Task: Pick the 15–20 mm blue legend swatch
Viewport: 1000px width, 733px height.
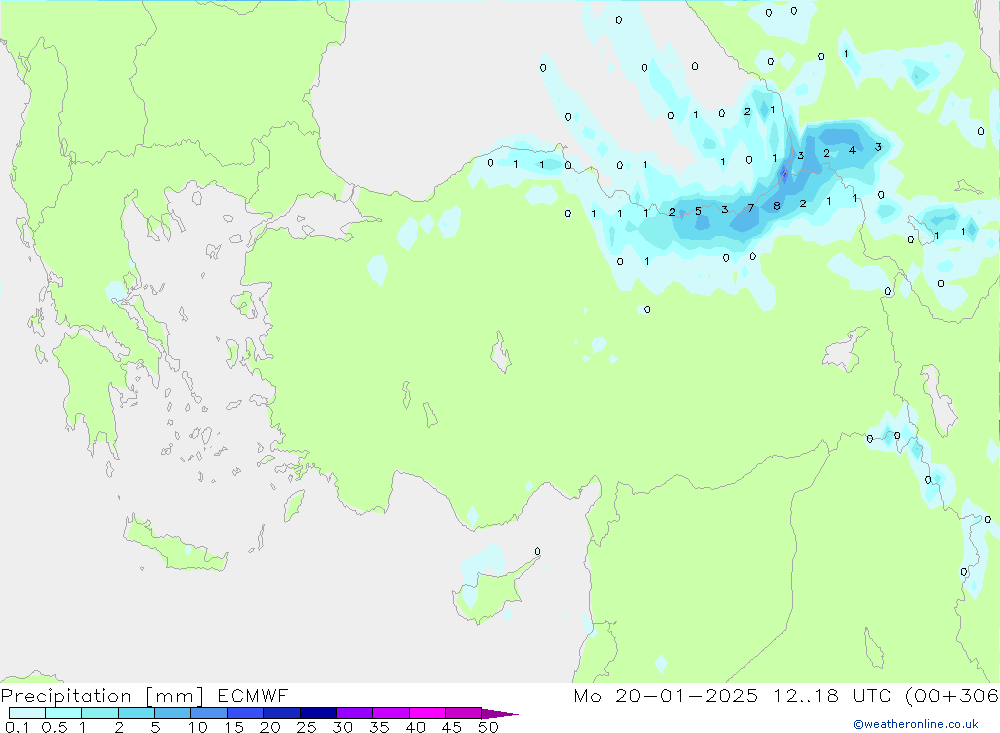Action: click(245, 713)
